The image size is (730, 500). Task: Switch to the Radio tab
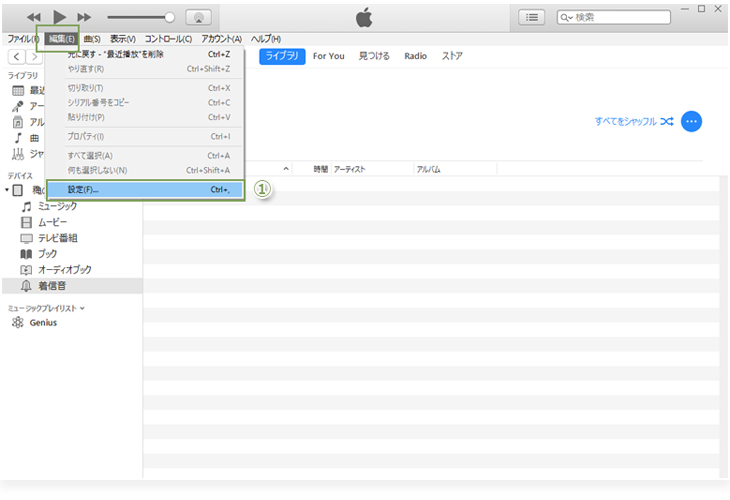tap(415, 56)
